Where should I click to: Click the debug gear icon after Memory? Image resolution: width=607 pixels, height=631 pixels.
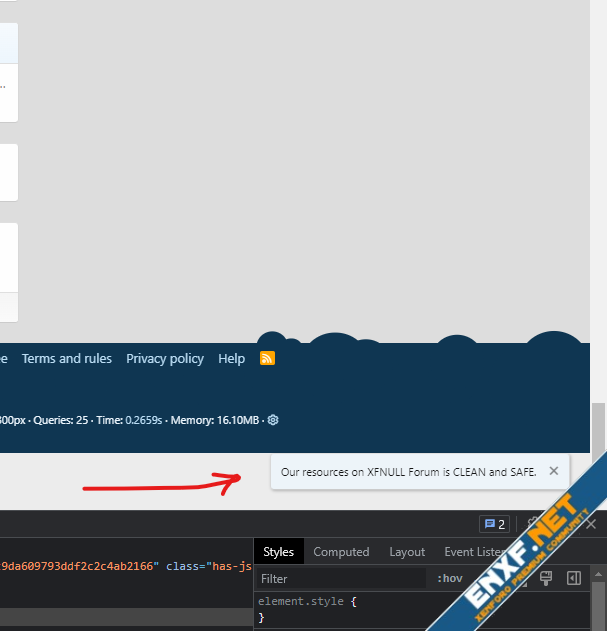click(x=273, y=420)
